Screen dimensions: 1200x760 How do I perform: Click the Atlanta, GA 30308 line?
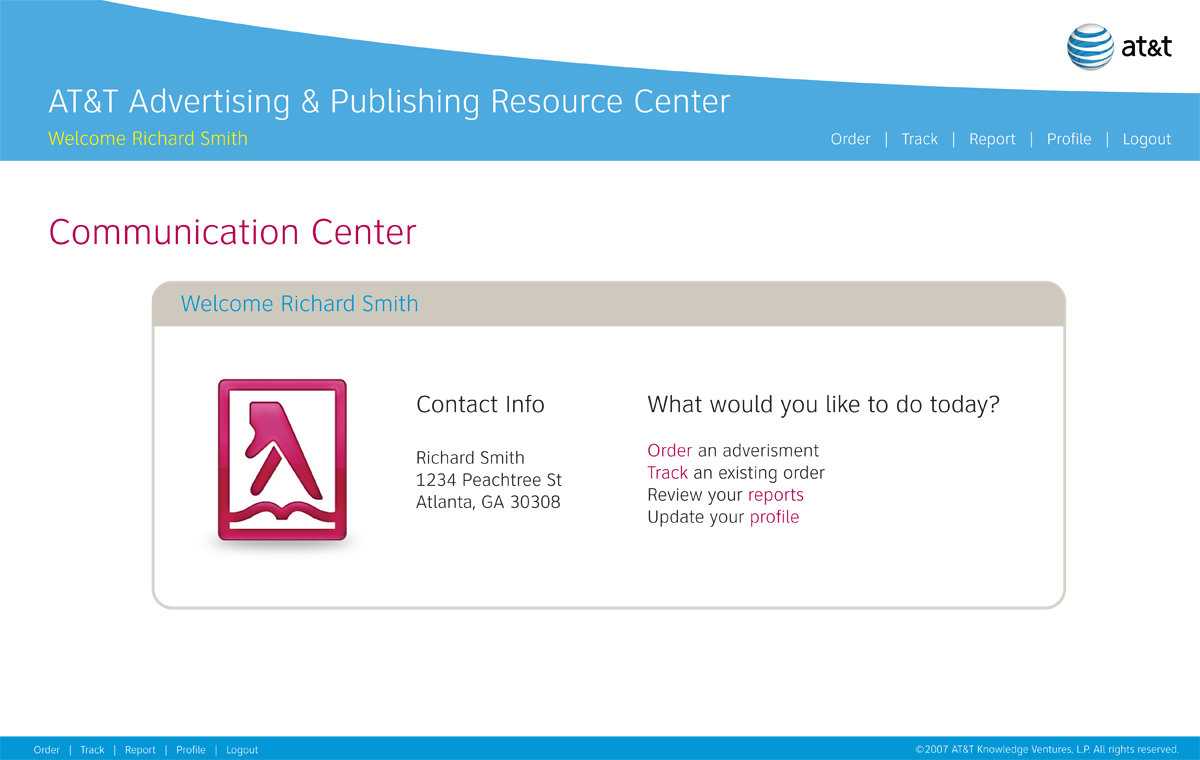(x=488, y=502)
